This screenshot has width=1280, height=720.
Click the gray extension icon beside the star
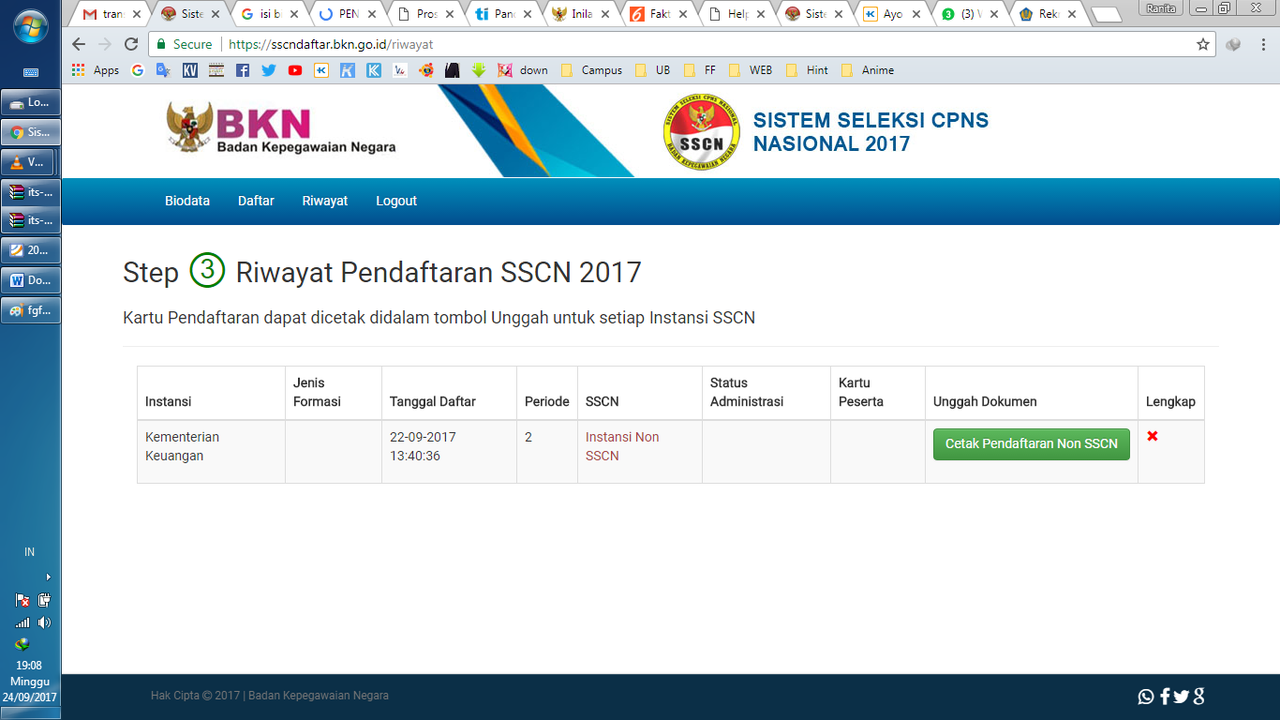pos(1234,45)
